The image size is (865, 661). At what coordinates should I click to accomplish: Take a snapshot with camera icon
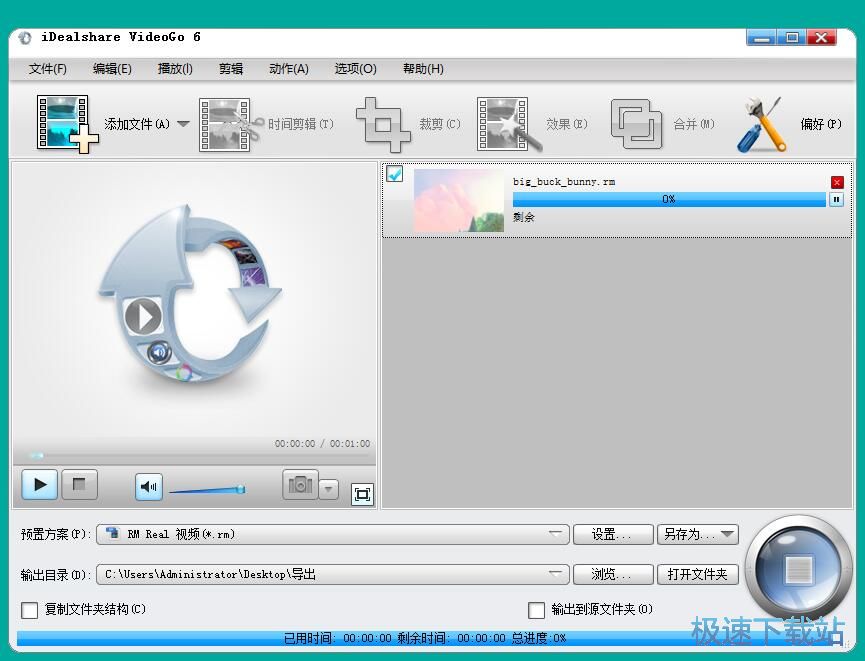click(300, 485)
